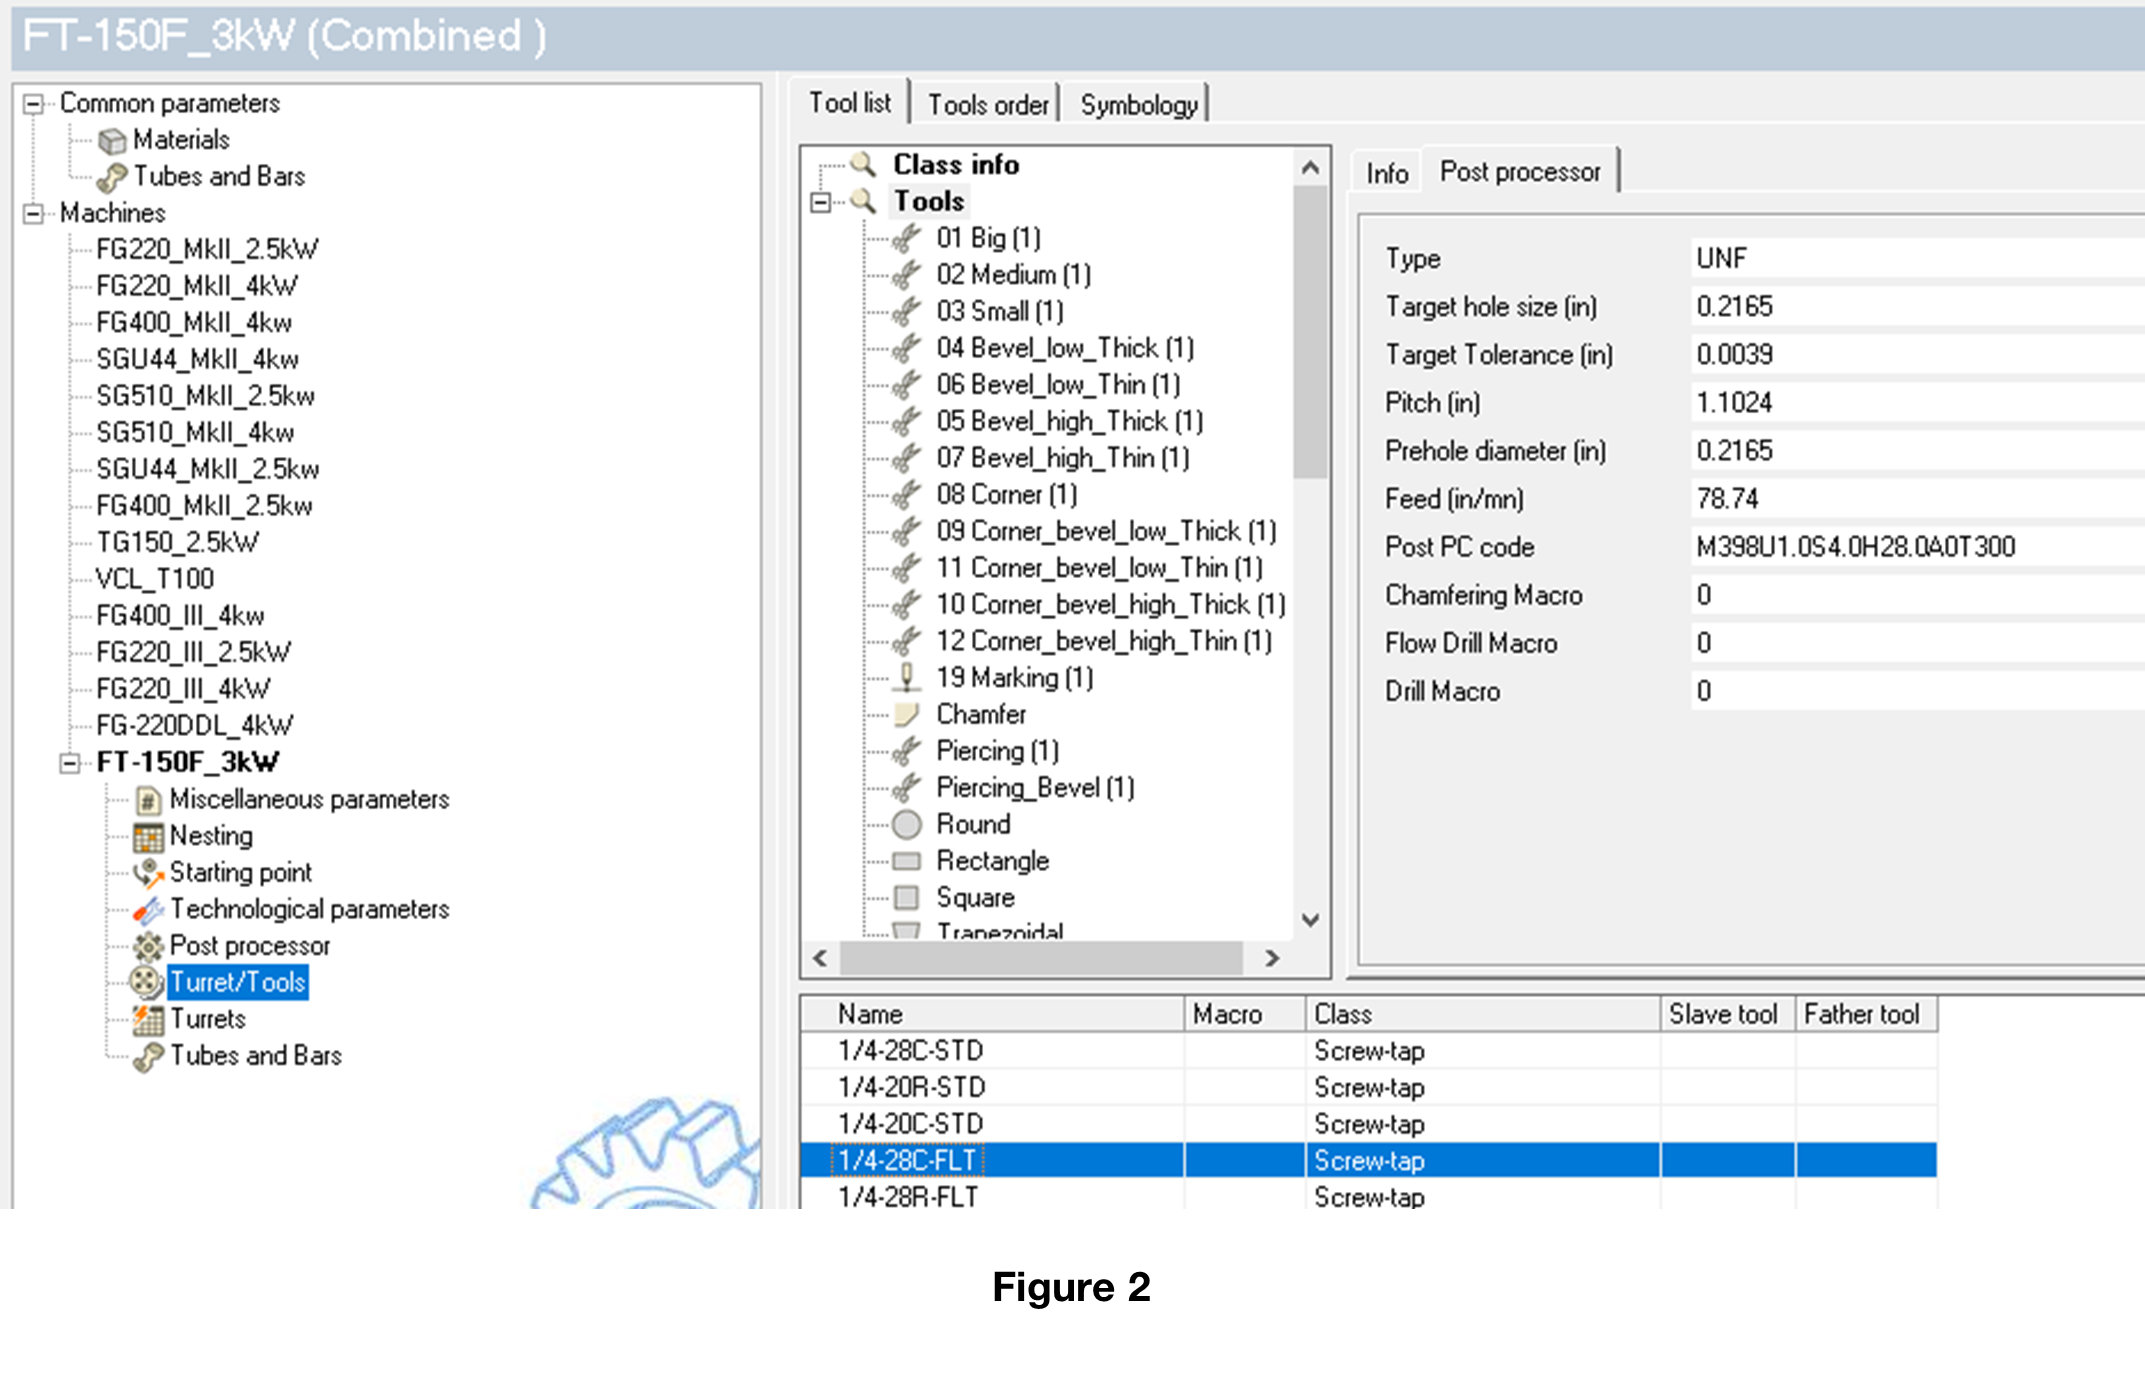Click the Materials cube icon
The width and height of the screenshot is (2145, 1396).
tap(112, 141)
